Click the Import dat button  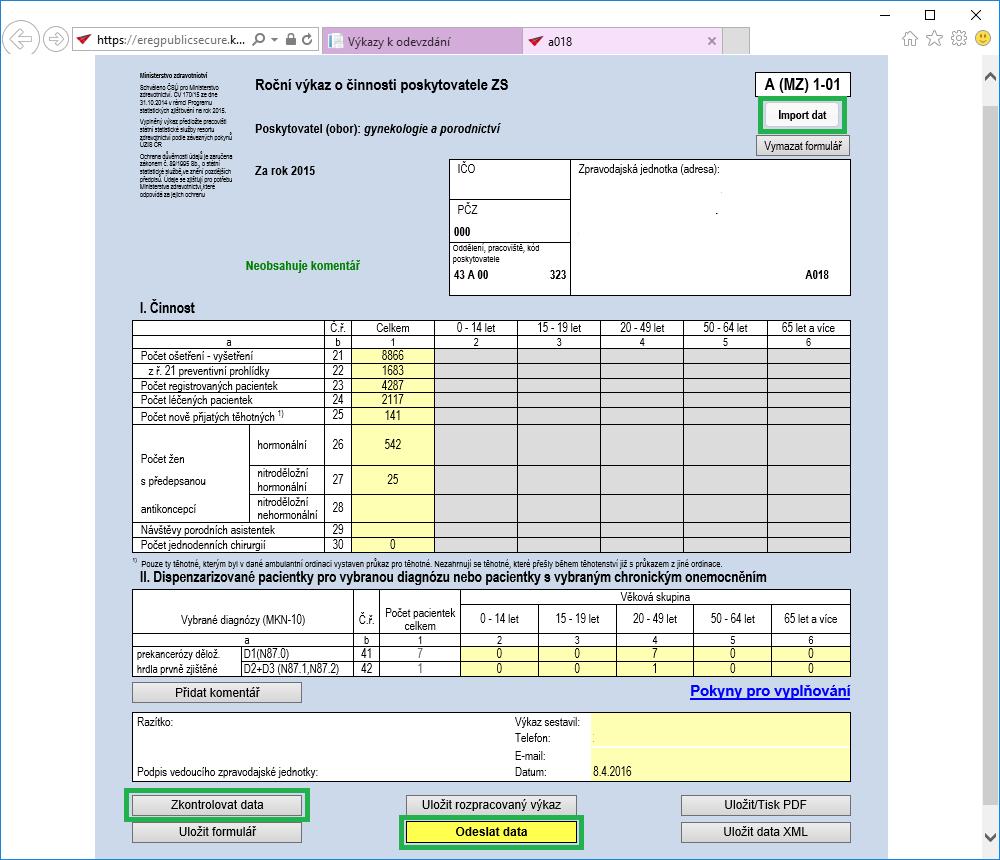802,115
